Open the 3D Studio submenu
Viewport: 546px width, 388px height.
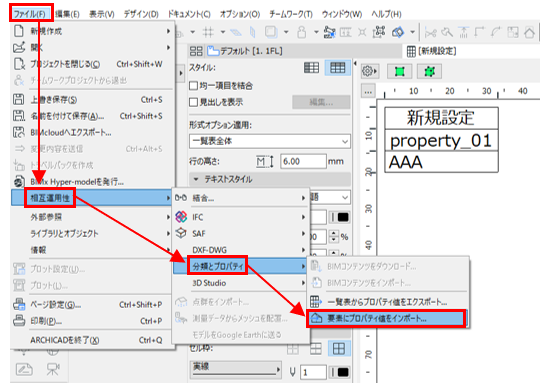[241, 283]
